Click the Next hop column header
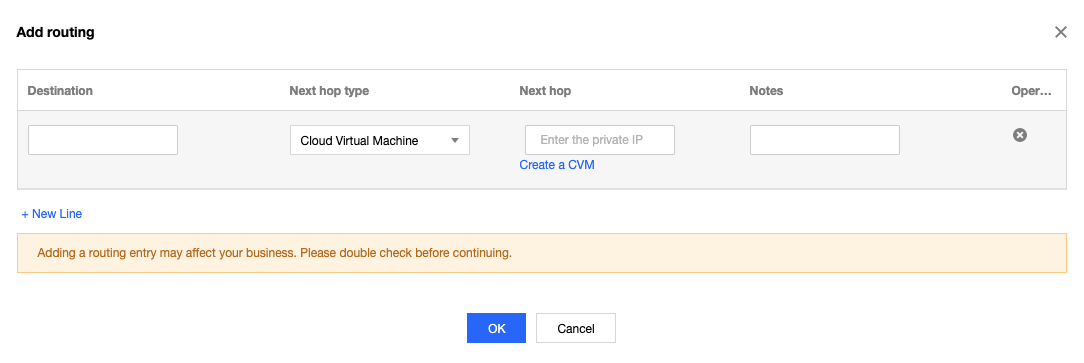 pyautogui.click(x=545, y=91)
